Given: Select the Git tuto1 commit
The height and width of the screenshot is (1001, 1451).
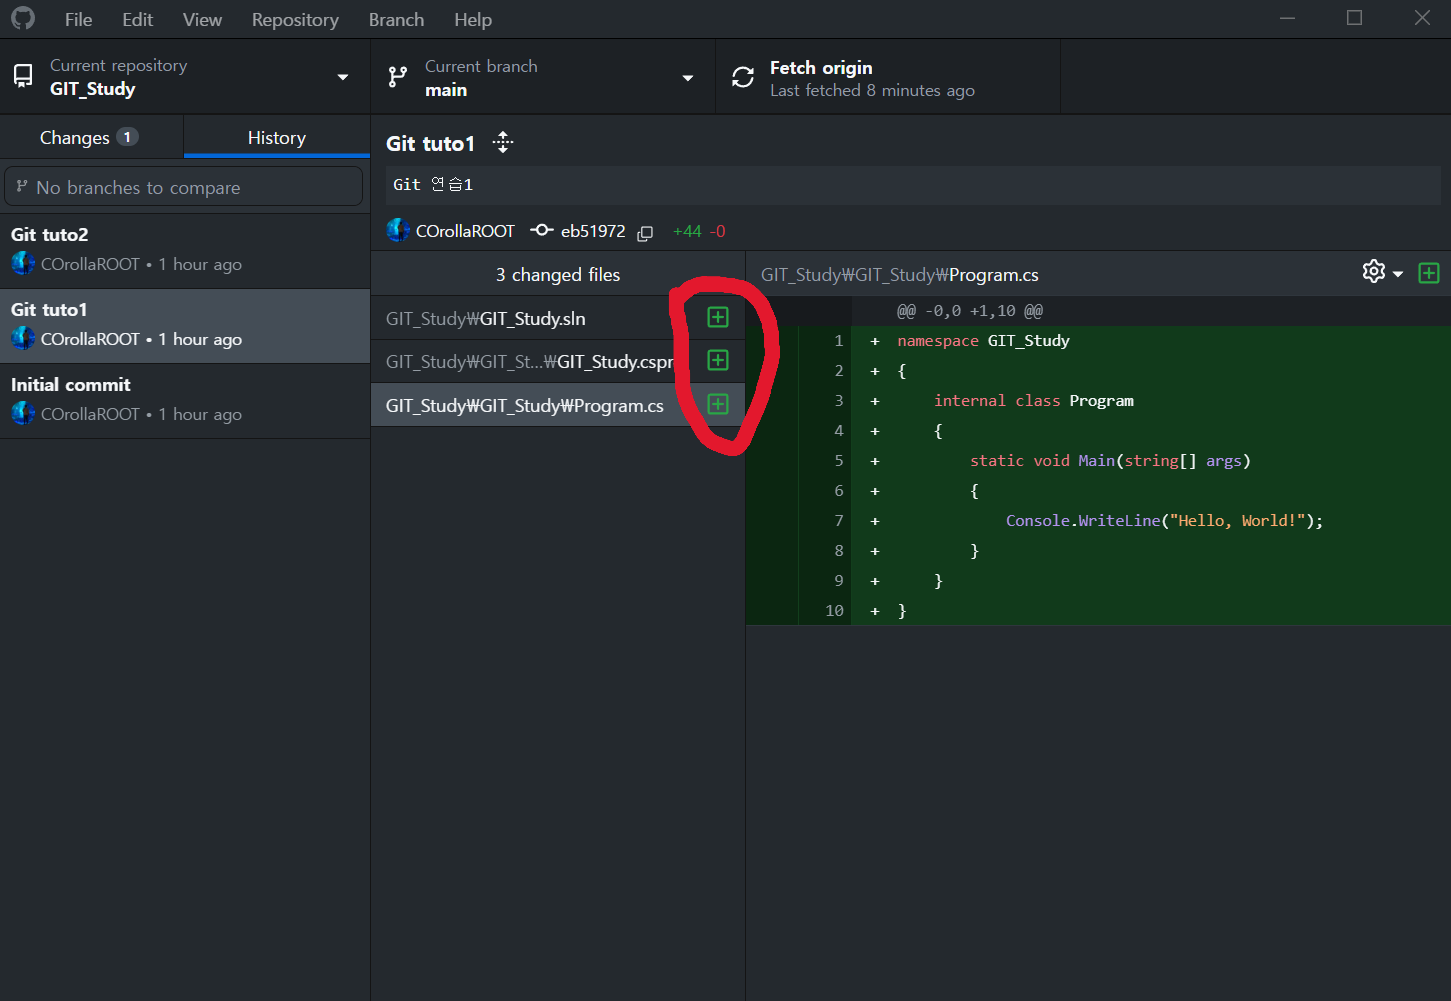Looking at the screenshot, I should 185,326.
